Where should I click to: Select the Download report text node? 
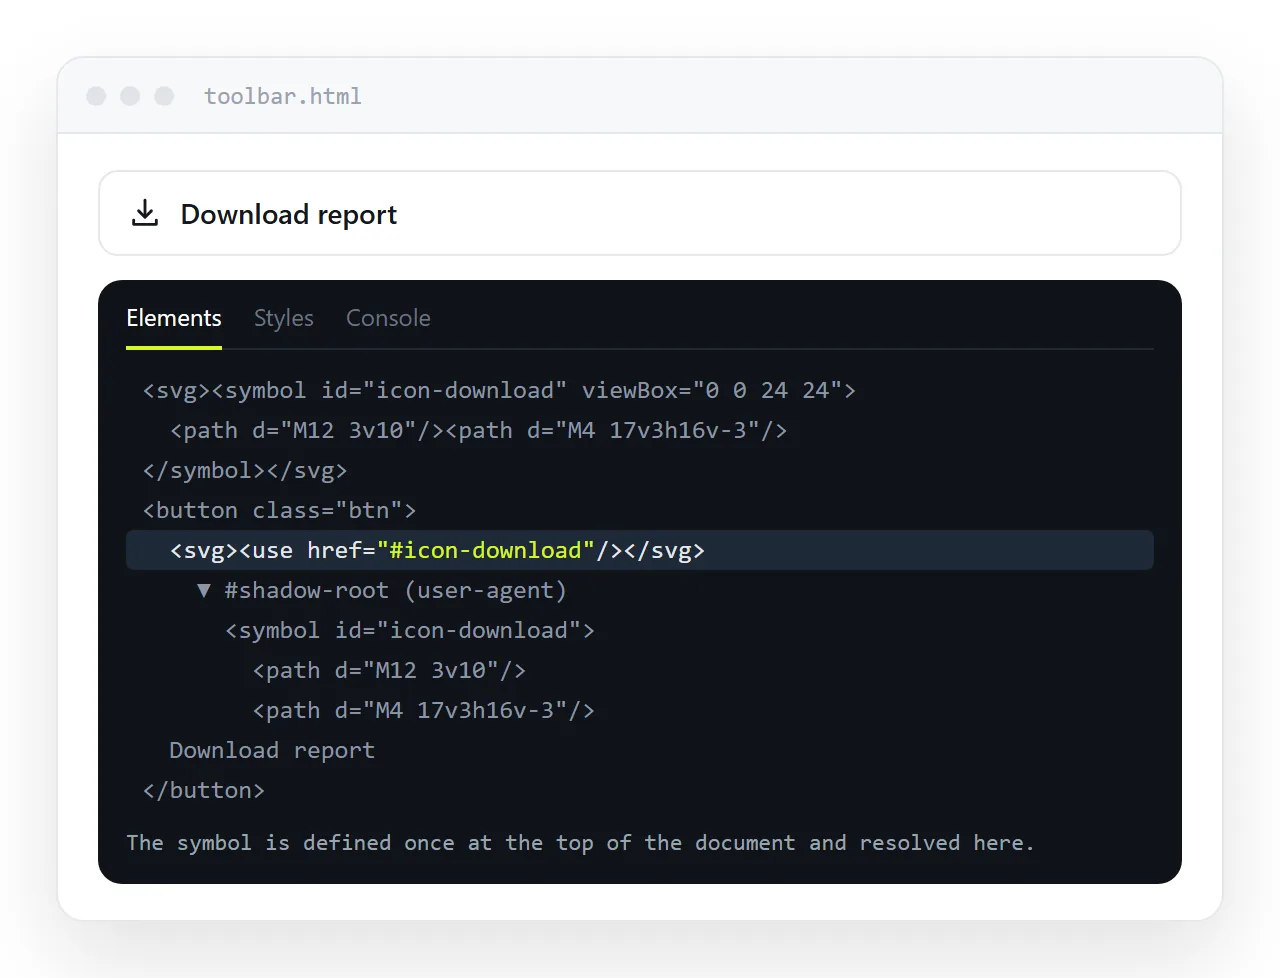coord(272,750)
